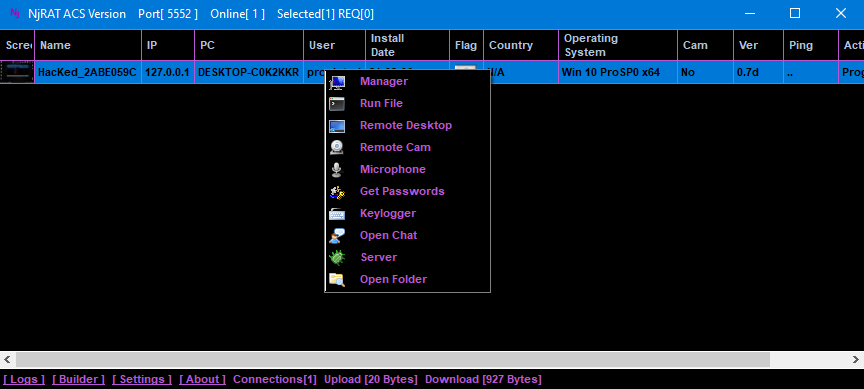The image size is (864, 389).
Task: Open the [ About ] link
Action: [x=202, y=379]
